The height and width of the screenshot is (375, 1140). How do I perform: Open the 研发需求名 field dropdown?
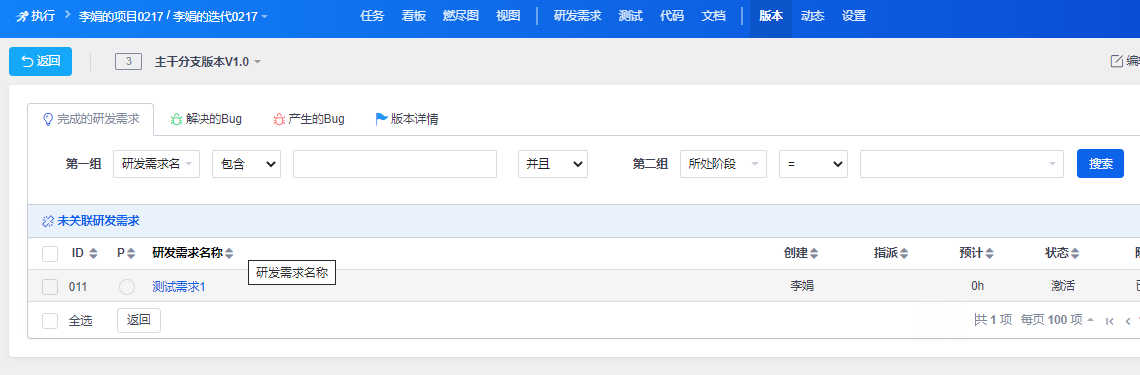click(156, 164)
